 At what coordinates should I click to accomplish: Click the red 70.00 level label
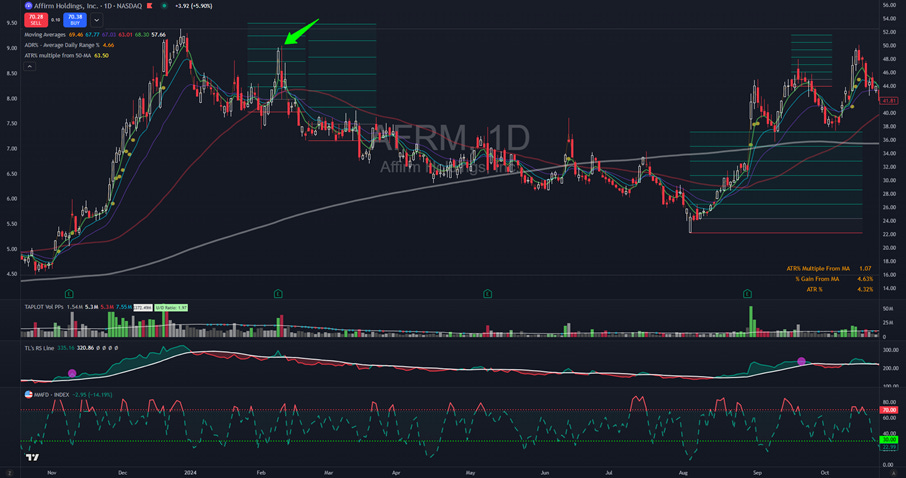(x=889, y=410)
